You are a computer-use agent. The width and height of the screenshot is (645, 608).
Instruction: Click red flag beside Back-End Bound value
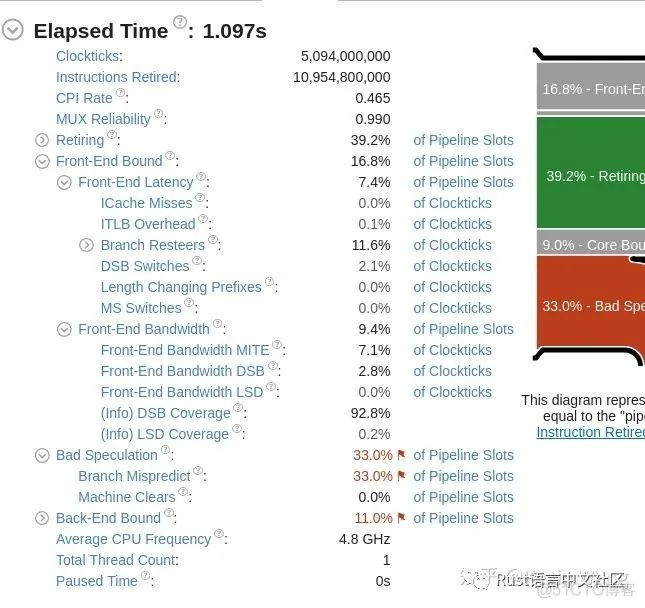click(401, 518)
